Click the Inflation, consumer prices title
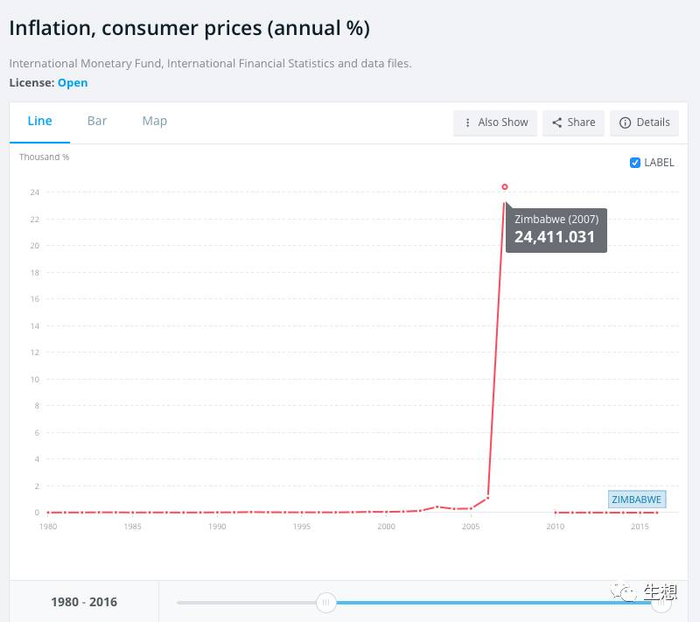Image resolution: width=700 pixels, height=622 pixels. [189, 28]
